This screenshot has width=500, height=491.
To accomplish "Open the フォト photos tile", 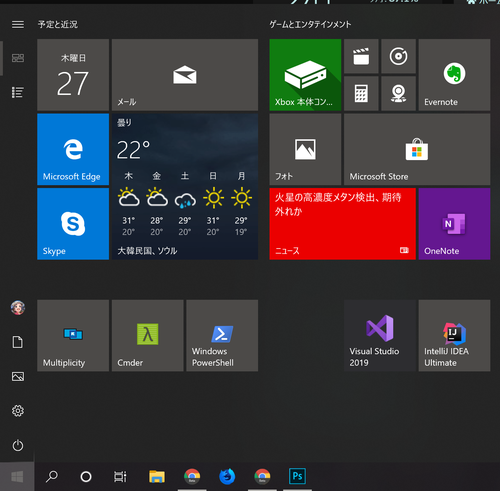I will (305, 149).
